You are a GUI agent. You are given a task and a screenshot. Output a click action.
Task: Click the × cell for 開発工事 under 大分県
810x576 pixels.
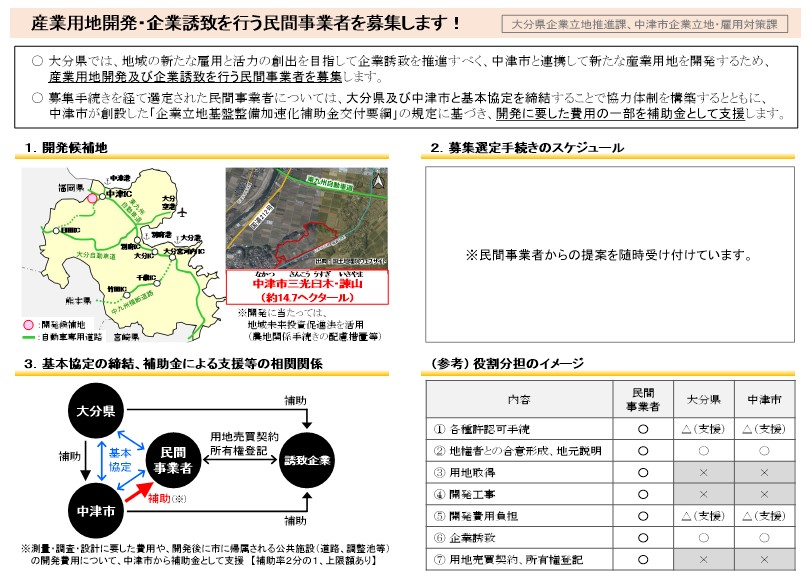tap(703, 493)
